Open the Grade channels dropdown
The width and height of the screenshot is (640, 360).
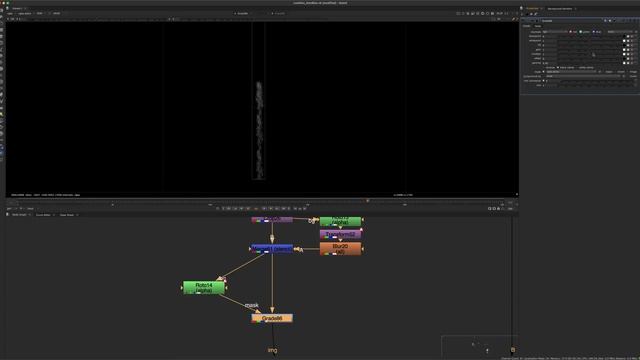pos(555,32)
